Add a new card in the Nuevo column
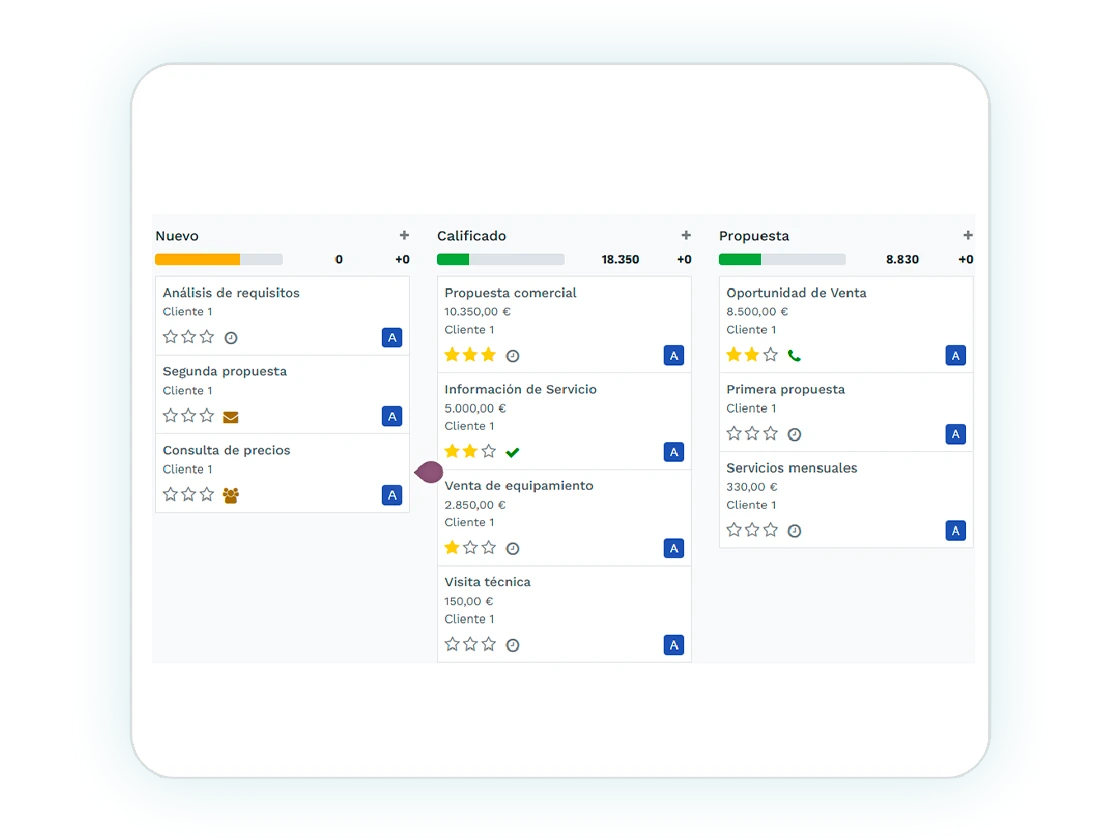Screen dimensions: 1120x840 [x=404, y=236]
